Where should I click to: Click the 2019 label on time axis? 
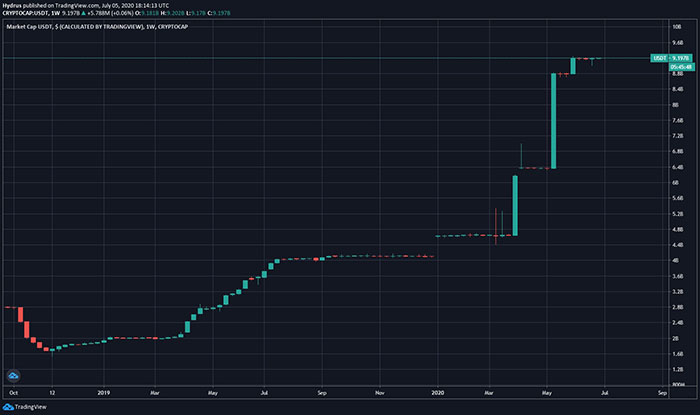[104, 393]
